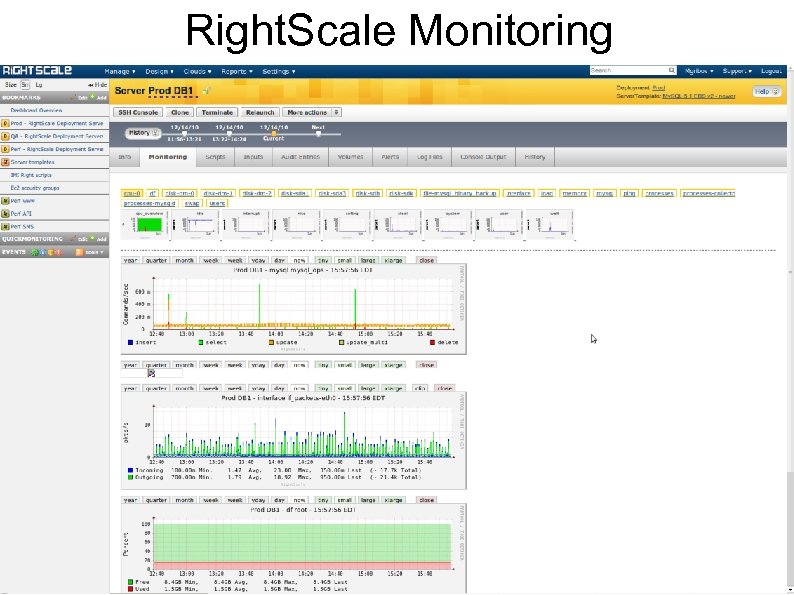Click the Terminate button
794x595 pixels.
[x=217, y=112]
